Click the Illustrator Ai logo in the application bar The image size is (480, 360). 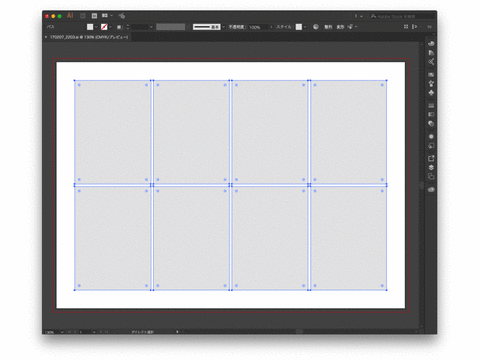tap(70, 15)
